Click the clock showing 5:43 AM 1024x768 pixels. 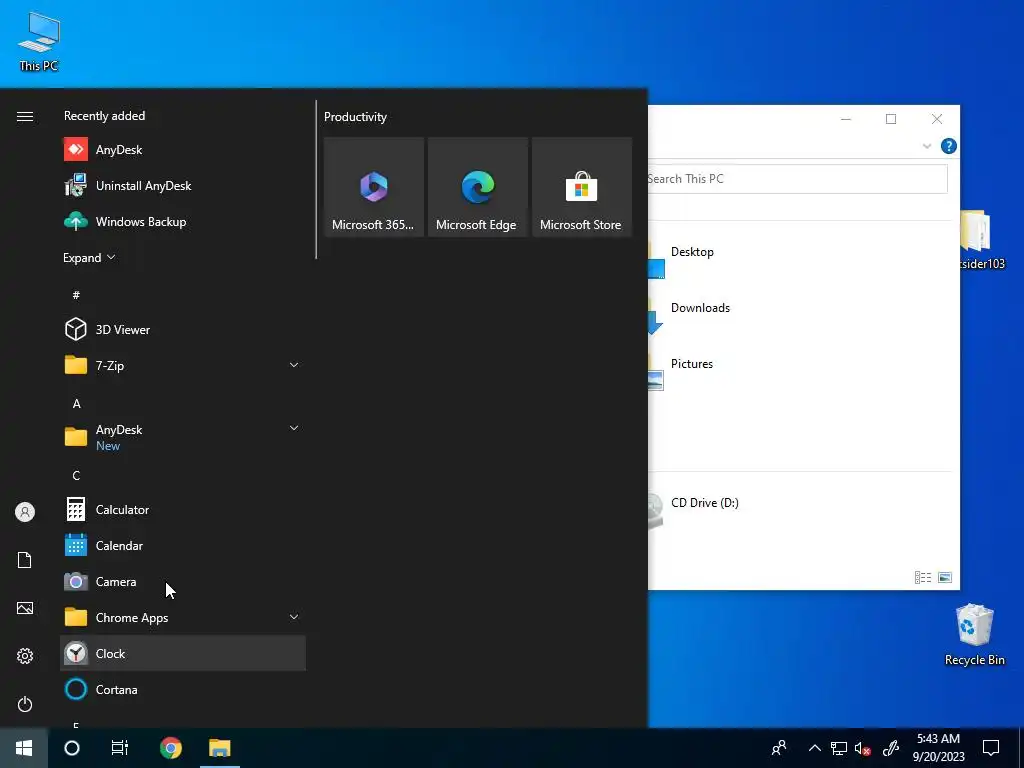coord(938,748)
